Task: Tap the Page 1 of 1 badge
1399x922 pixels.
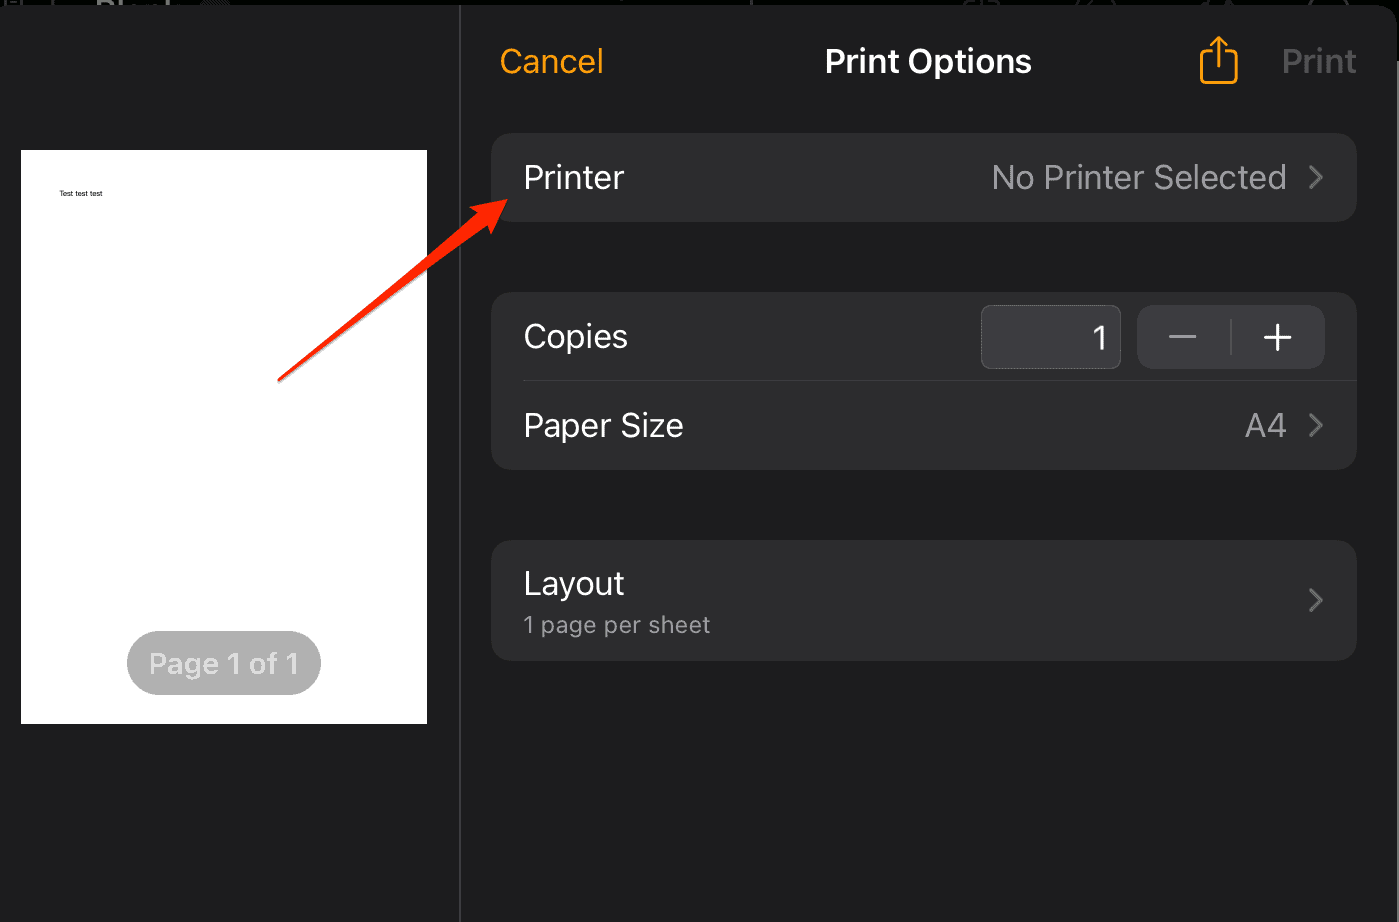Action: (224, 663)
